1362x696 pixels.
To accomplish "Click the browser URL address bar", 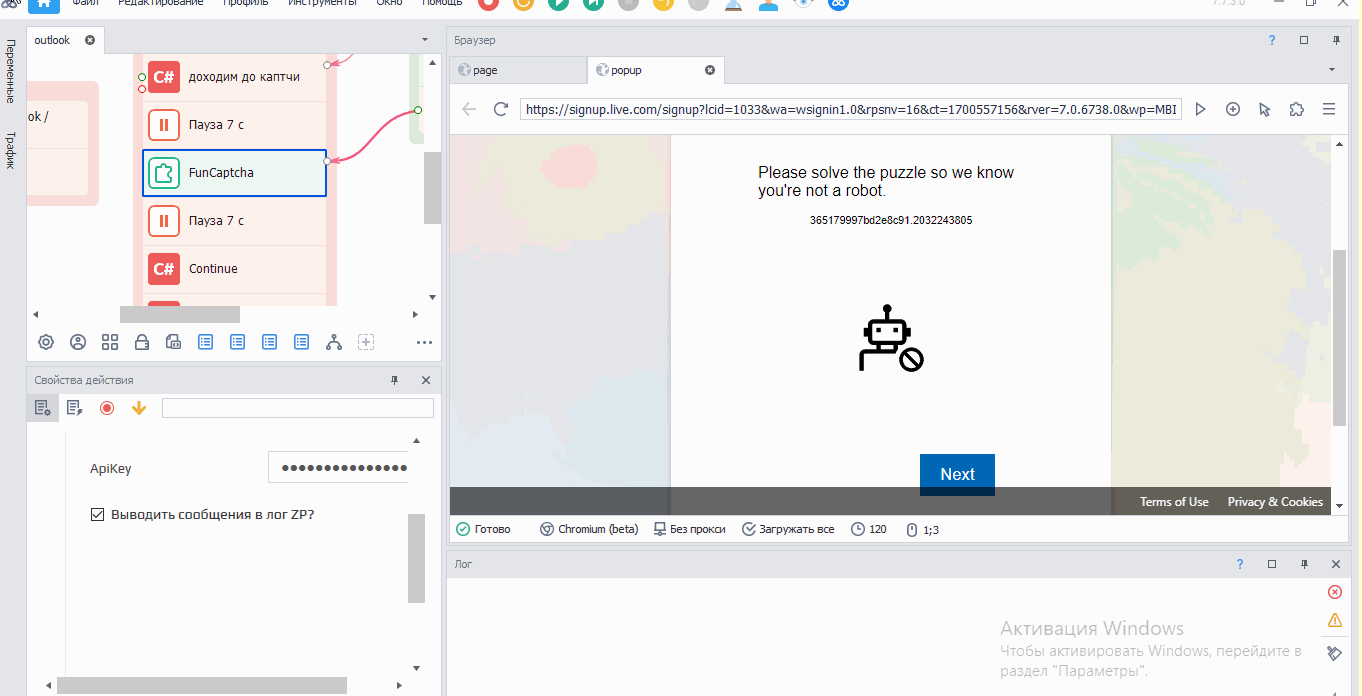I will 851,109.
